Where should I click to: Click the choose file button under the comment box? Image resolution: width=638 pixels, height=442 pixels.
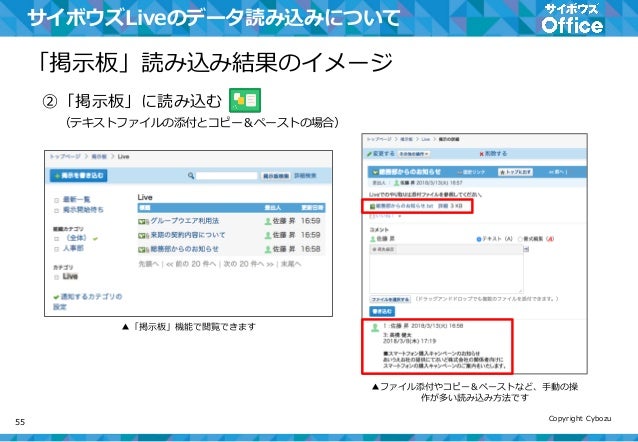click(390, 300)
